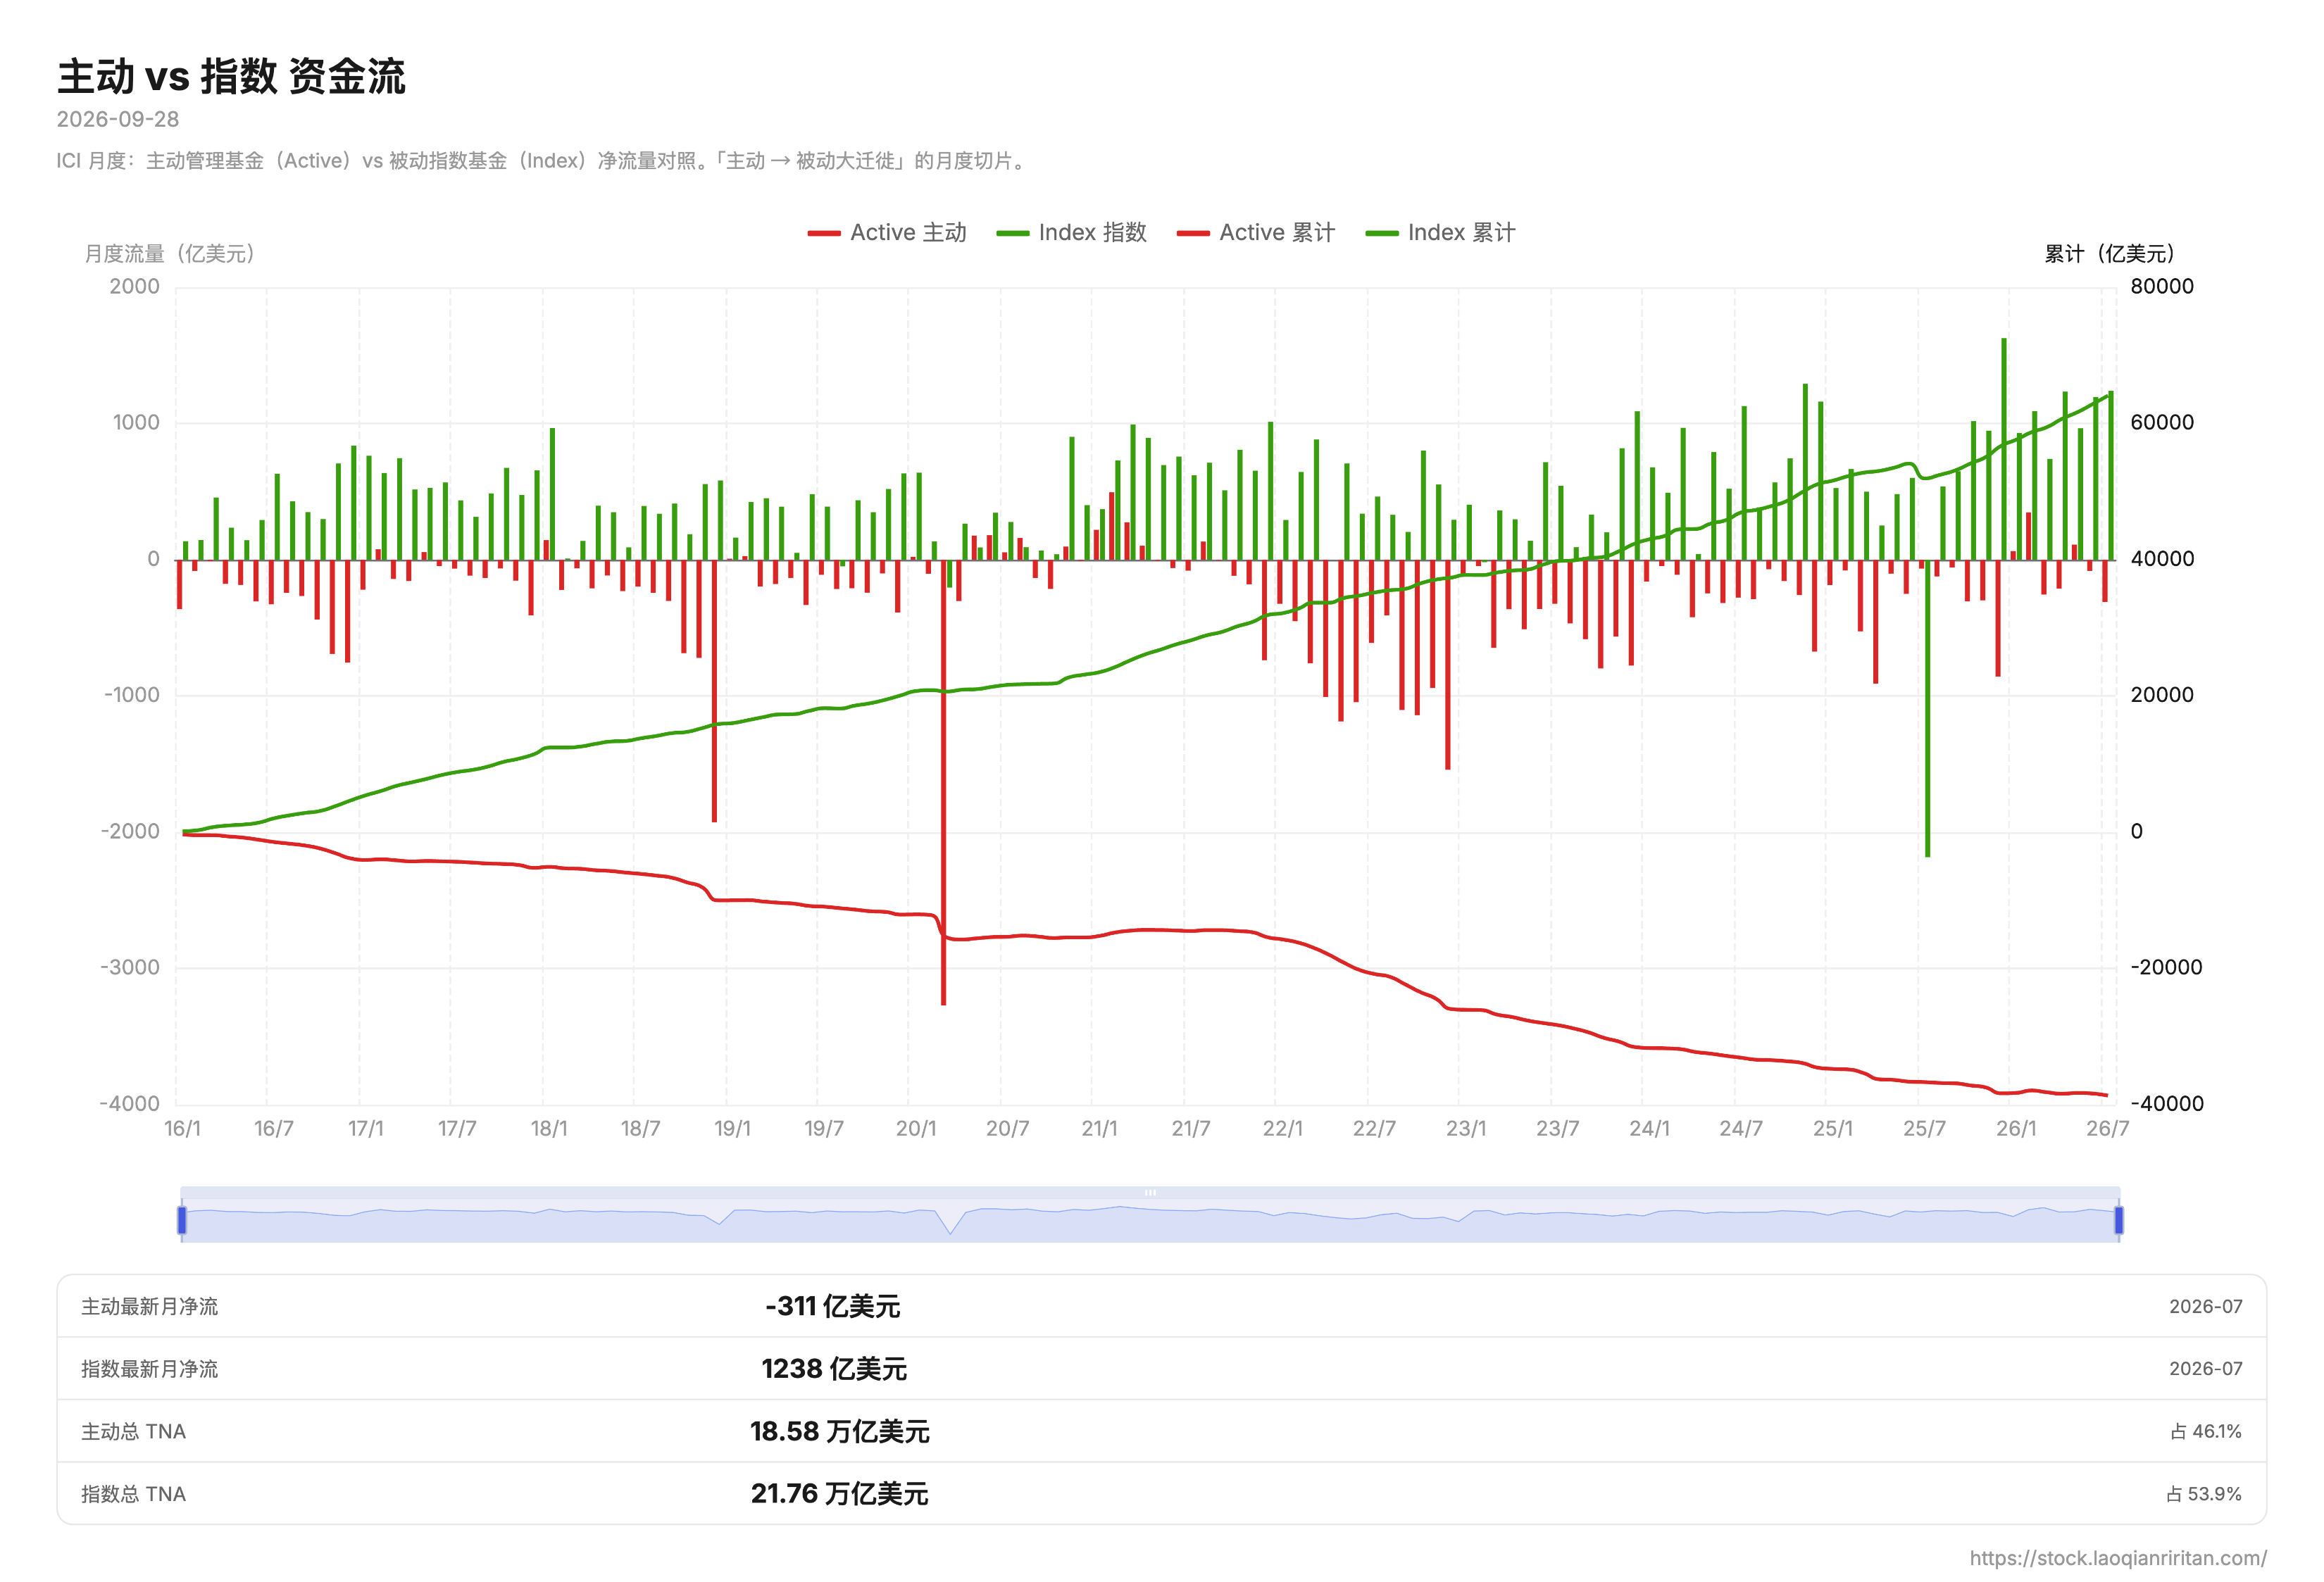Open the stock.laoqianriritan.com link

(x=2117, y=1558)
